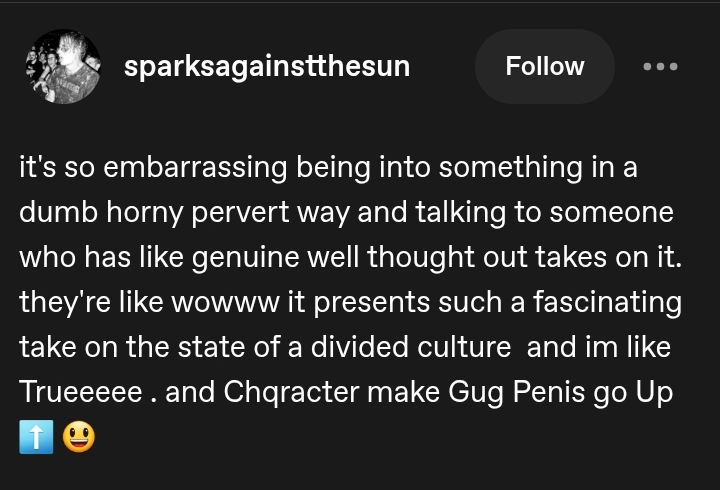Click the first line starting "it's so embarrassing"

pos(328,168)
